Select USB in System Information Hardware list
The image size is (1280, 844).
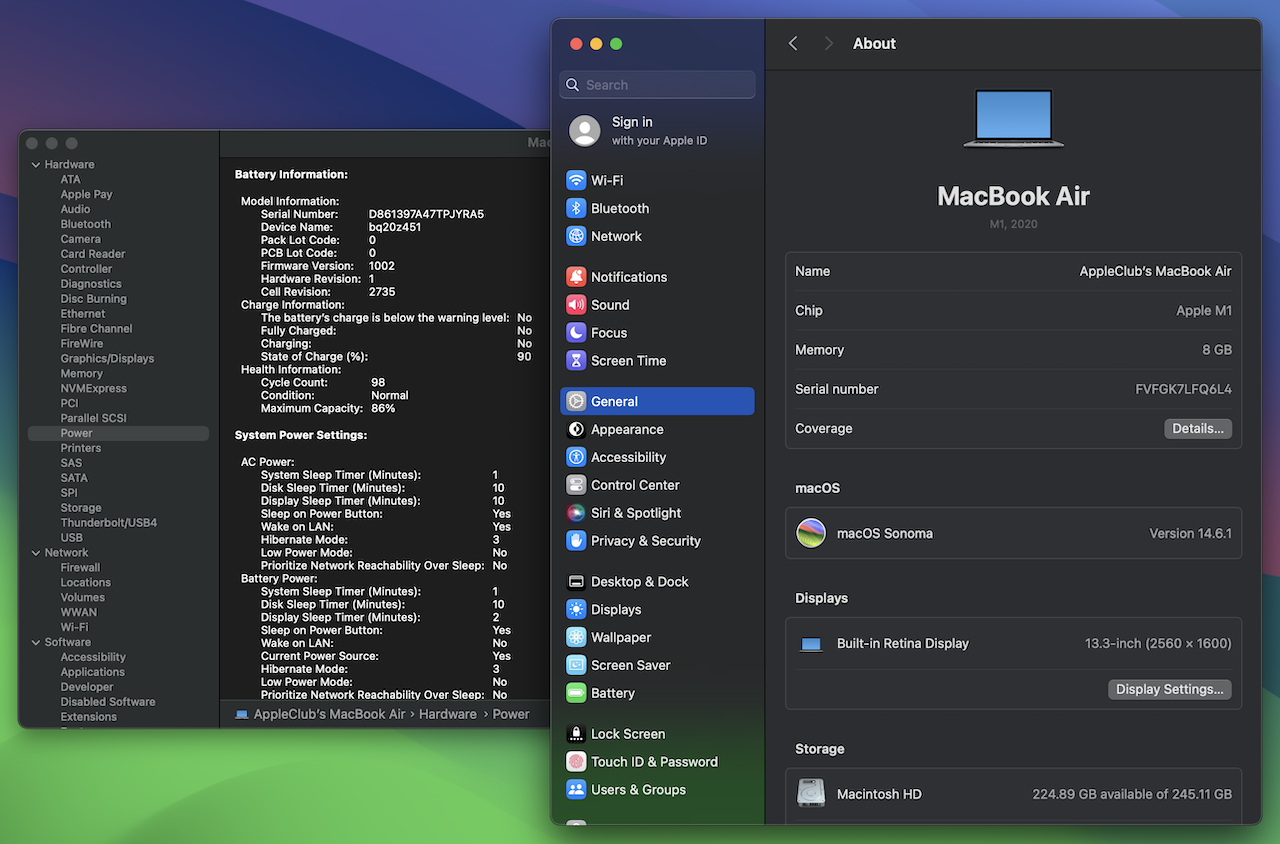(71, 538)
